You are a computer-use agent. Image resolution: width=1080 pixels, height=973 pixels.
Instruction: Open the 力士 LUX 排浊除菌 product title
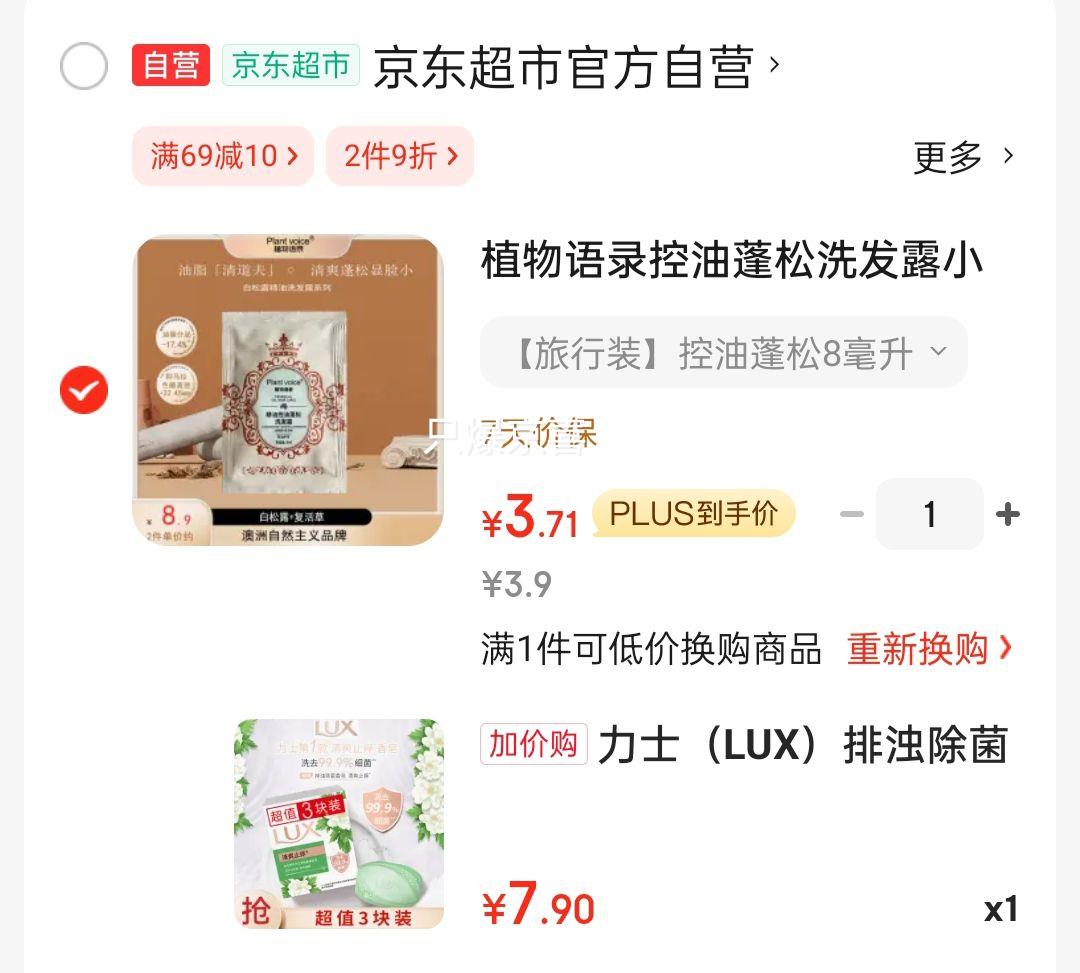[803, 744]
